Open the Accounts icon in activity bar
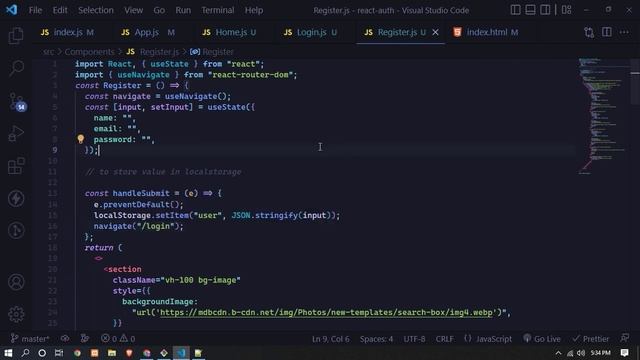Screen dimensions: 640x360 click(16, 282)
